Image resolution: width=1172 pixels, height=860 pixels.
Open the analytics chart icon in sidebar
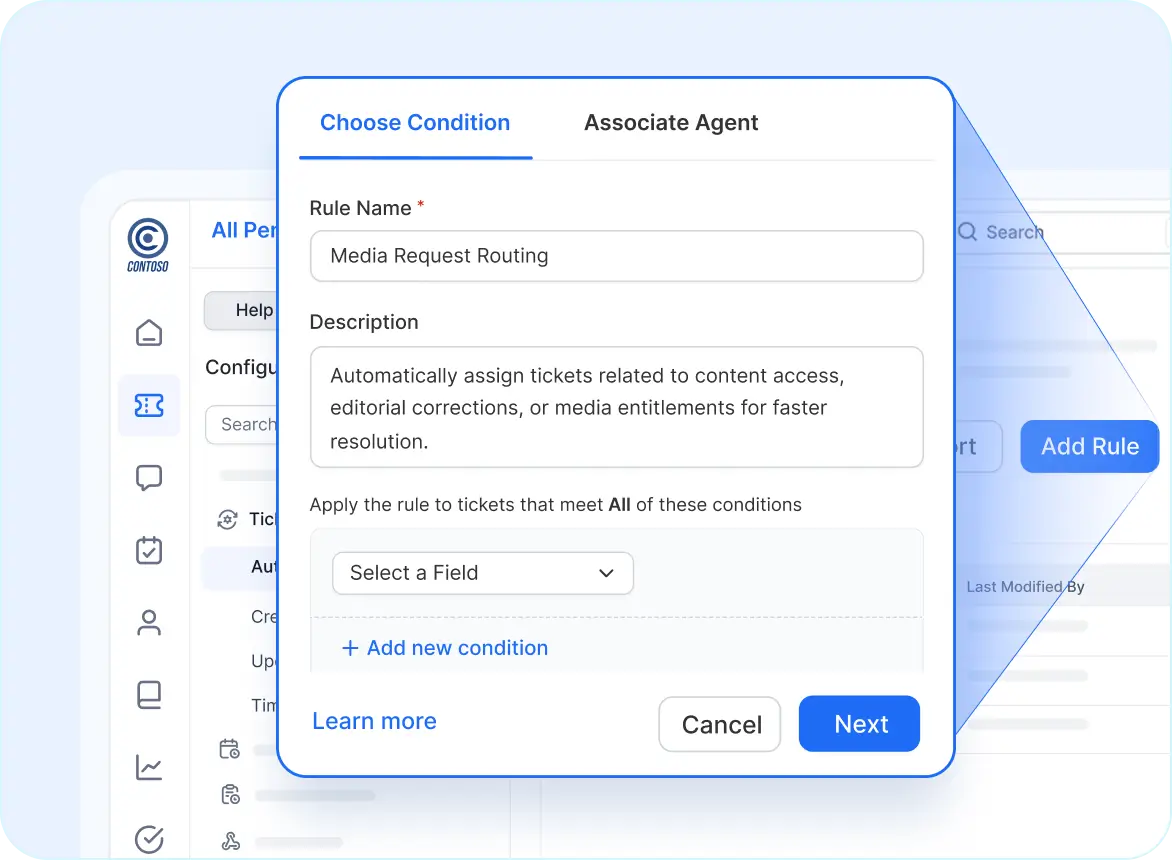click(149, 767)
